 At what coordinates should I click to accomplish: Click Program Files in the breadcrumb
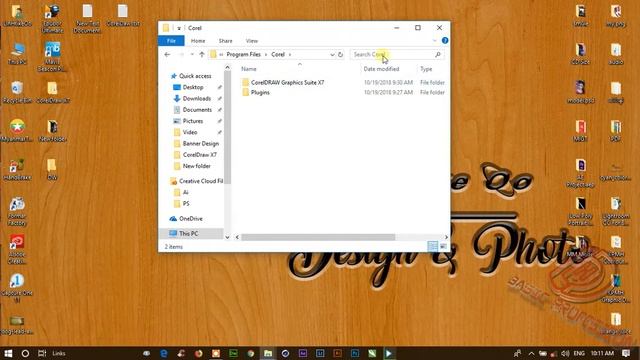tap(243, 54)
